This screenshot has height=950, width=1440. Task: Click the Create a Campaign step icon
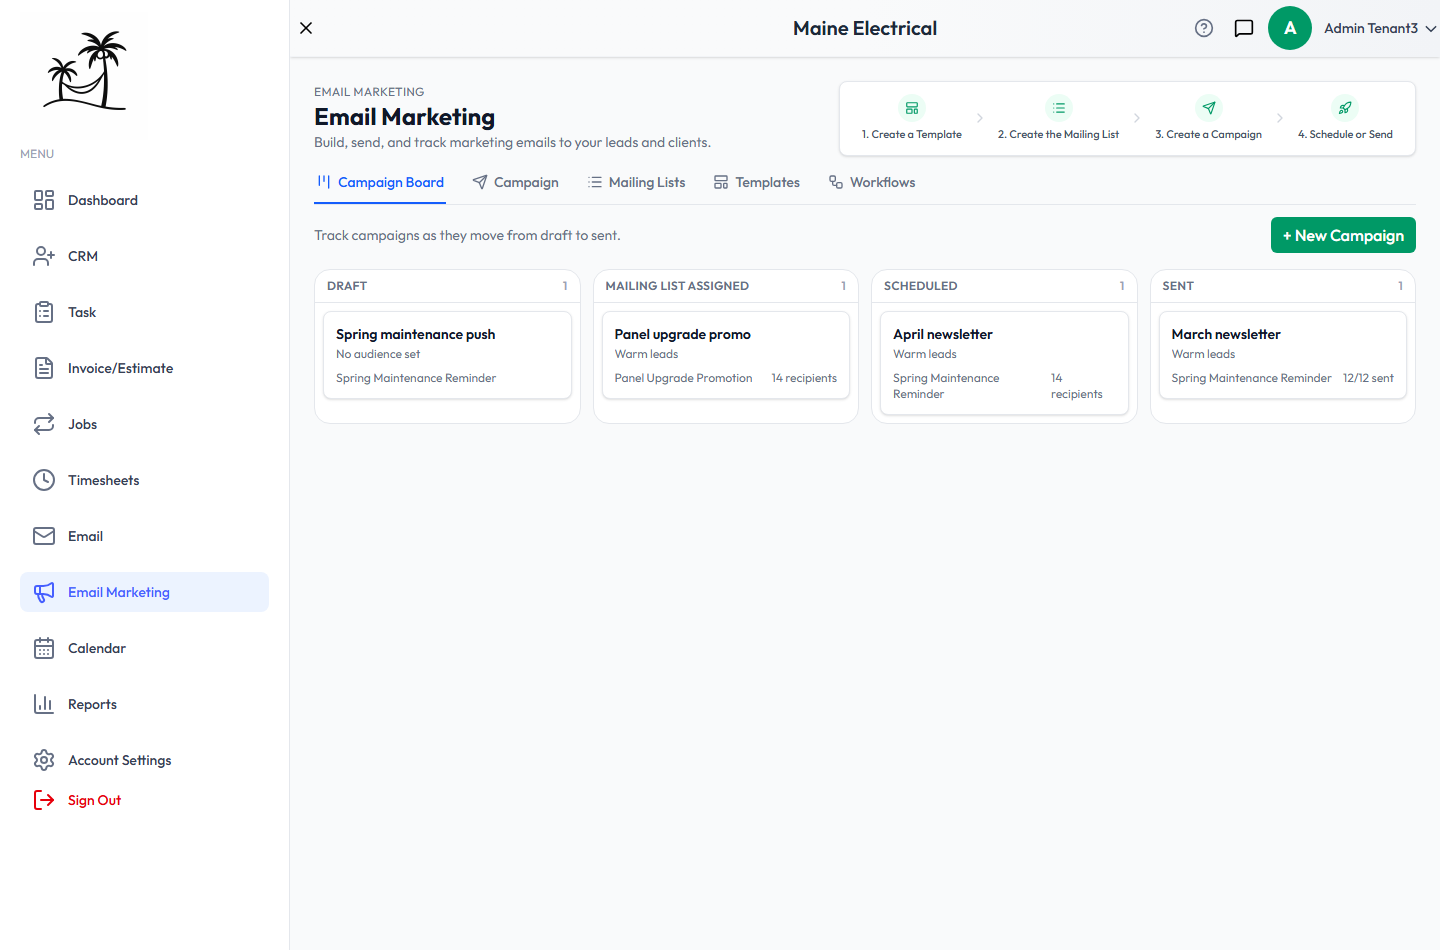pyautogui.click(x=1209, y=108)
